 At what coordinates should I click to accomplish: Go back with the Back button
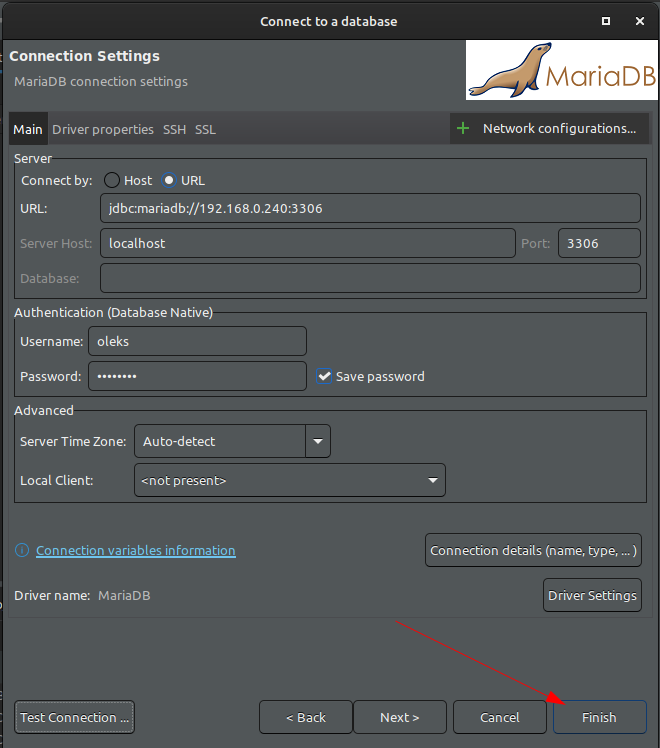[306, 717]
